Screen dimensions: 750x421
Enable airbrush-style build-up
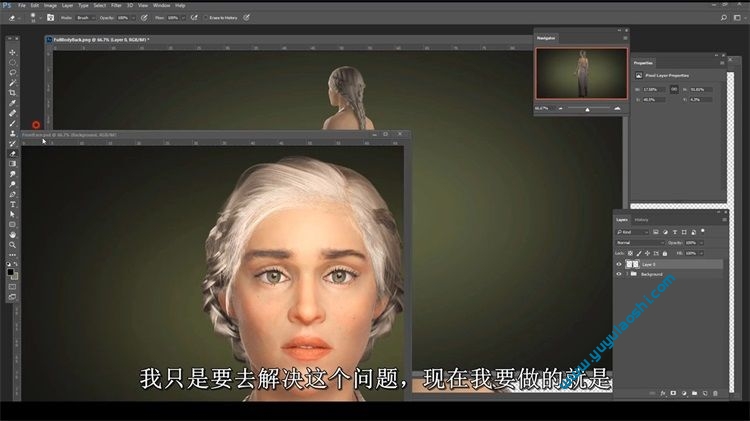(x=194, y=18)
